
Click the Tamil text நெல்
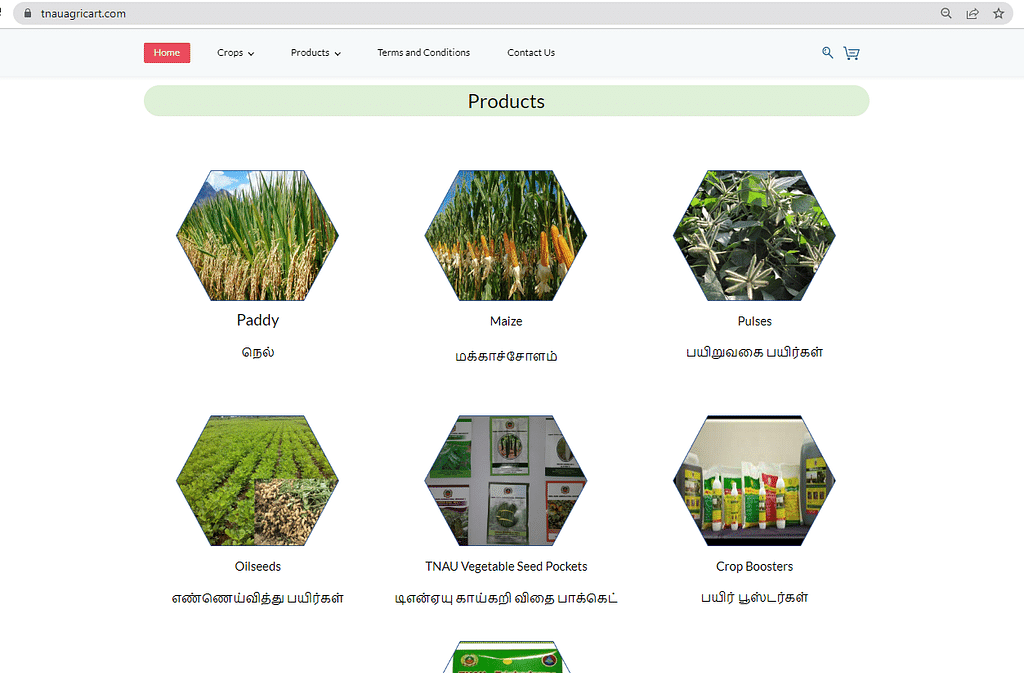pos(258,352)
